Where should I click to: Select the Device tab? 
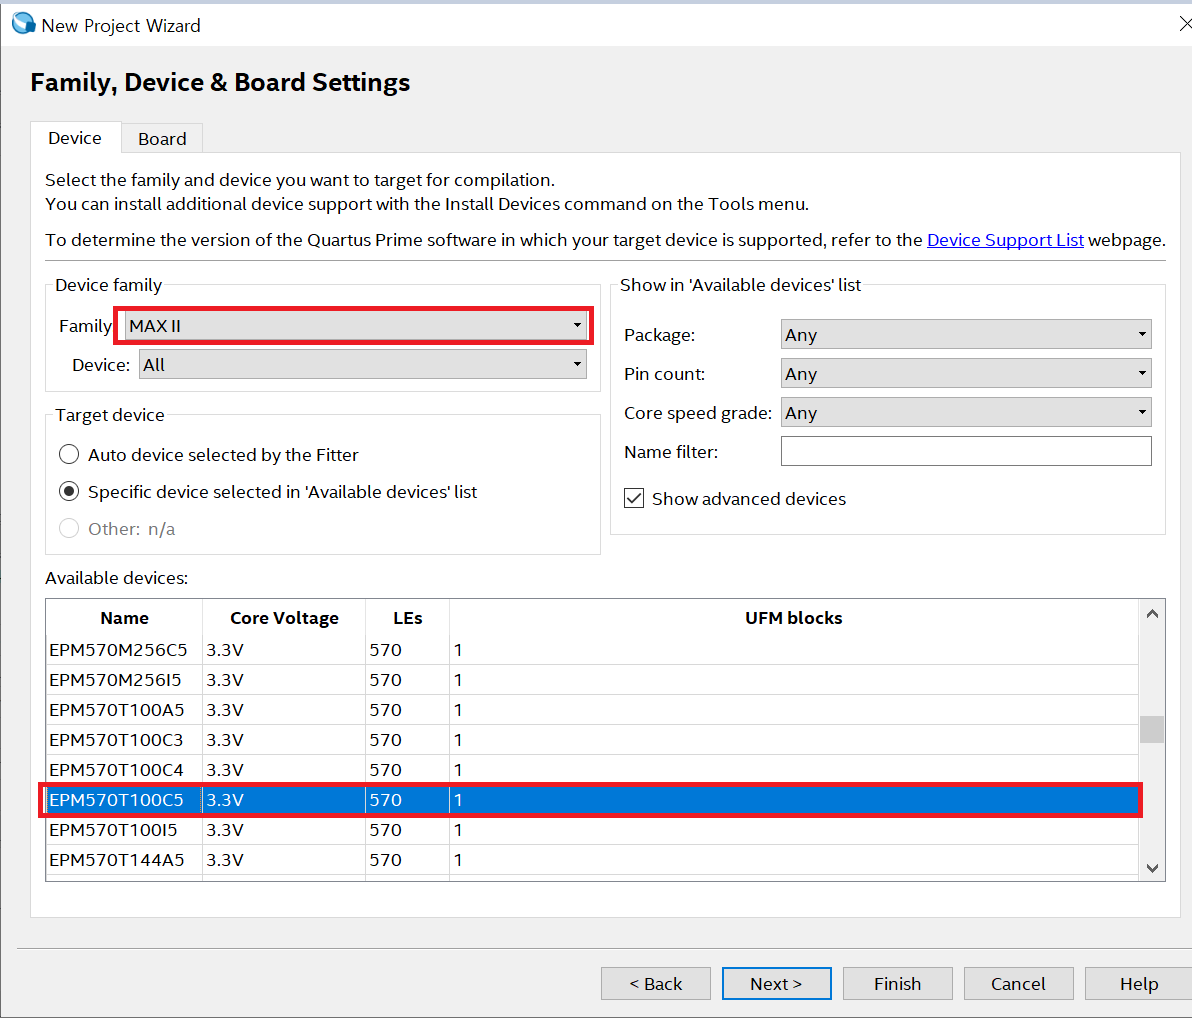pyautogui.click(x=74, y=138)
